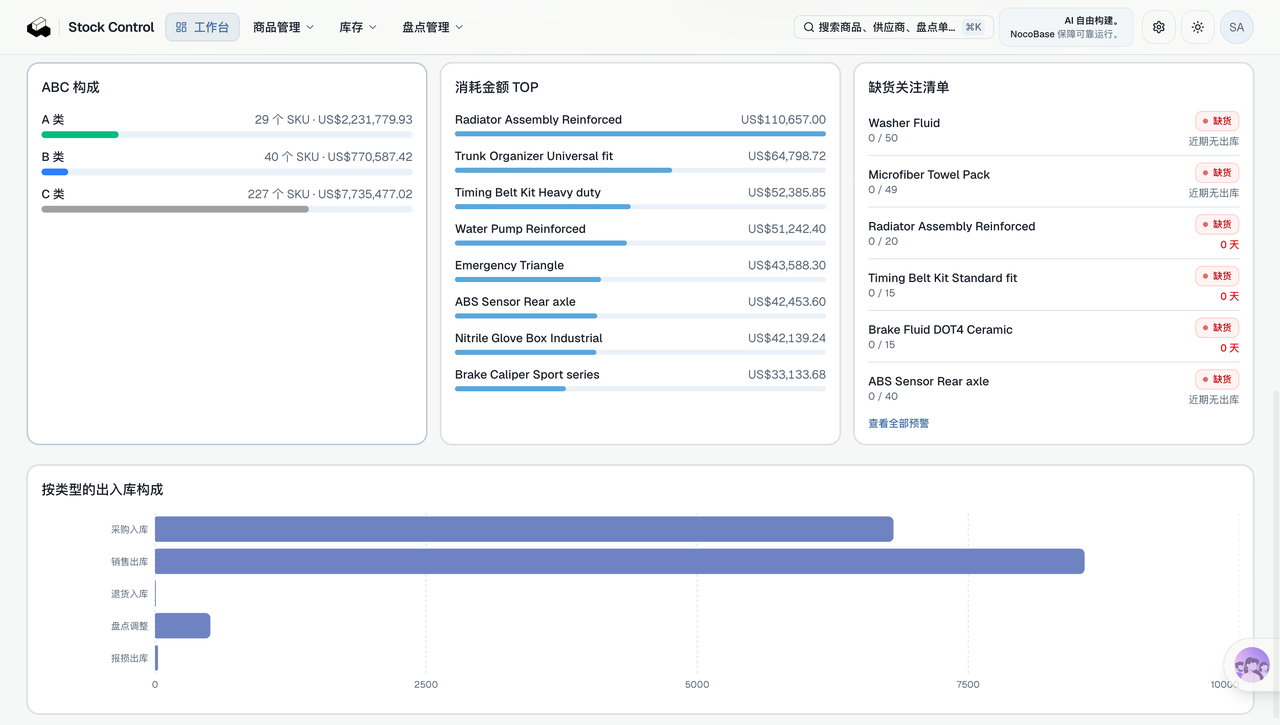Open the 工作台 workbench tab

202,27
